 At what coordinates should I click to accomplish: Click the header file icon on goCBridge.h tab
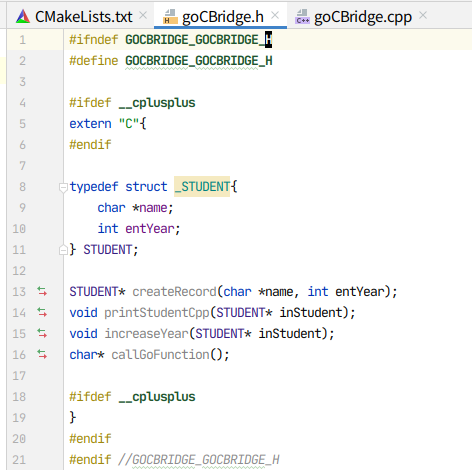coord(170,17)
